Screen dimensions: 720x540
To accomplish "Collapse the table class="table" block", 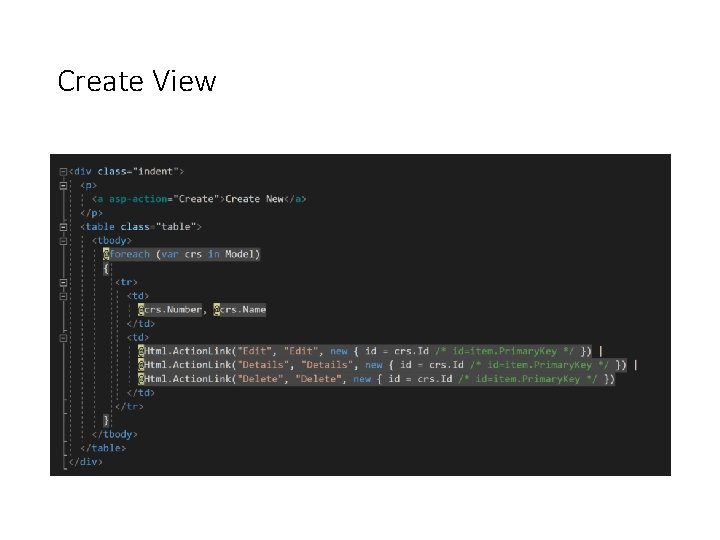I will tap(63, 227).
